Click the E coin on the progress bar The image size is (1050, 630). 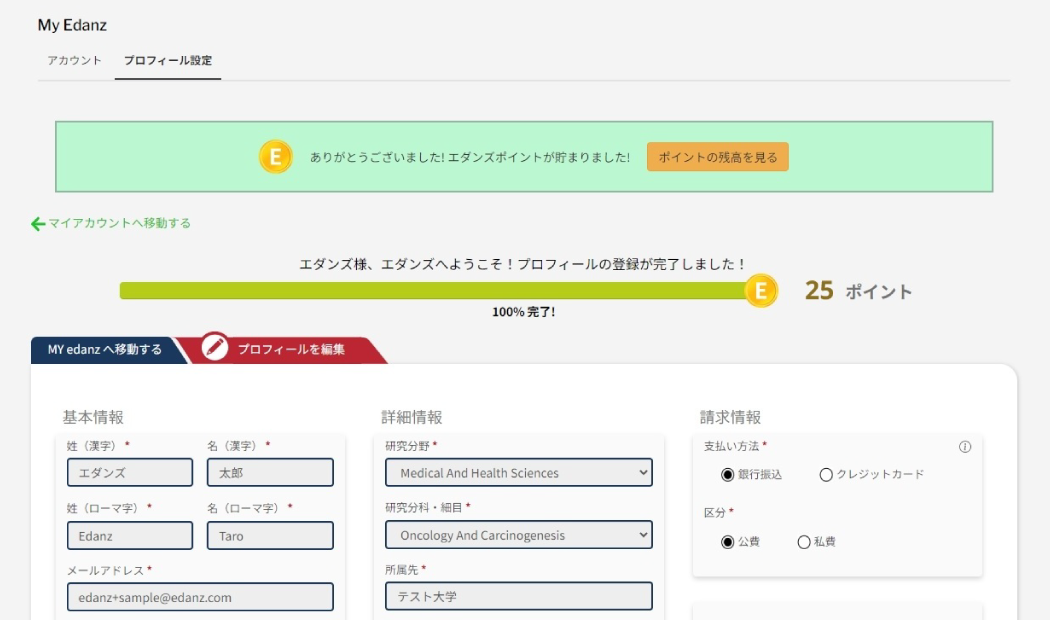[x=761, y=291]
